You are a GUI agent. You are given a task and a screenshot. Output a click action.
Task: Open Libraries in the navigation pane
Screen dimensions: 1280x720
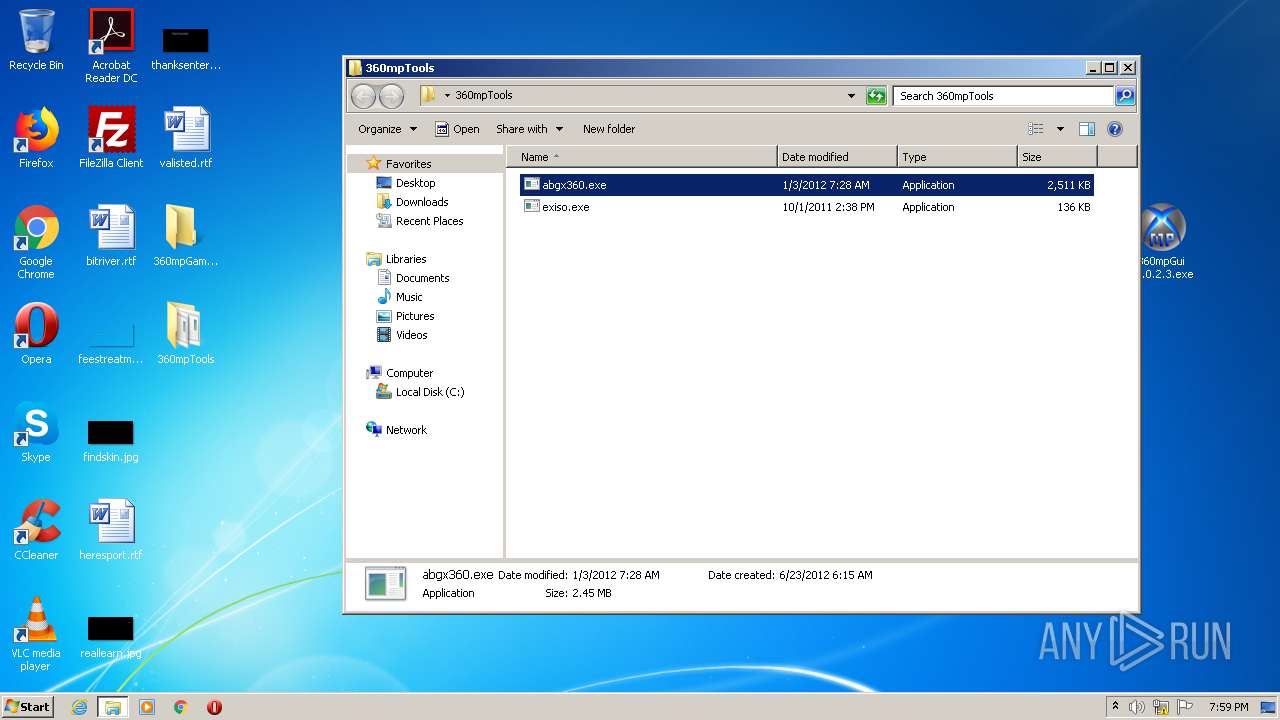click(406, 259)
